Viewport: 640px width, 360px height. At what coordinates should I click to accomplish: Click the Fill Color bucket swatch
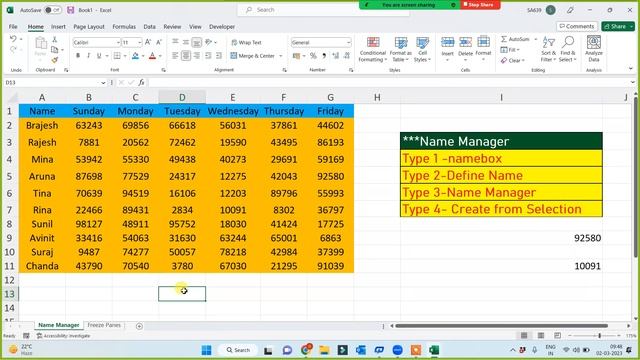click(x=135, y=56)
